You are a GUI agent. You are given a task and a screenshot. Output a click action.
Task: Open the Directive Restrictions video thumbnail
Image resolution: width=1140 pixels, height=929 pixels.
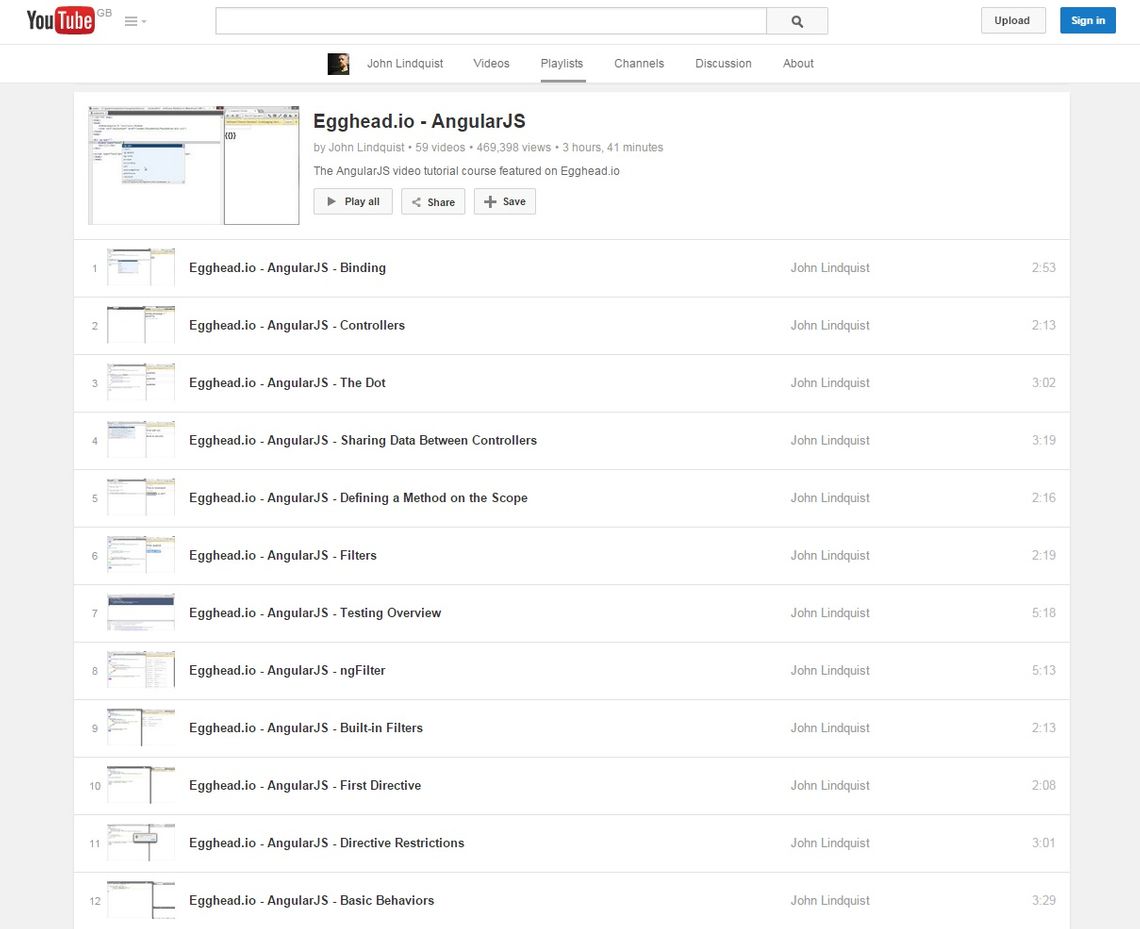[x=141, y=843]
